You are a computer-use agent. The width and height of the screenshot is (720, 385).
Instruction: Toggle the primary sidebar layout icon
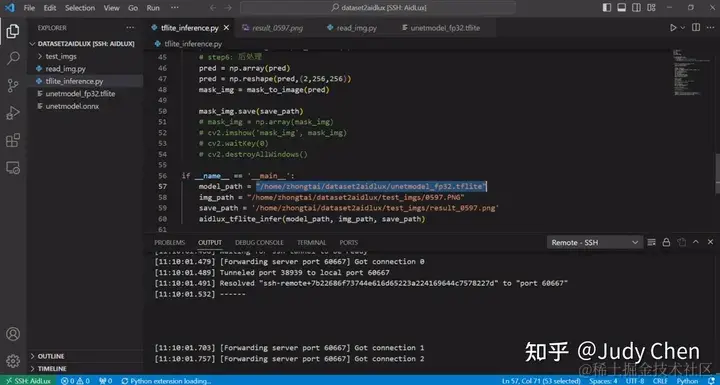(x=607, y=8)
